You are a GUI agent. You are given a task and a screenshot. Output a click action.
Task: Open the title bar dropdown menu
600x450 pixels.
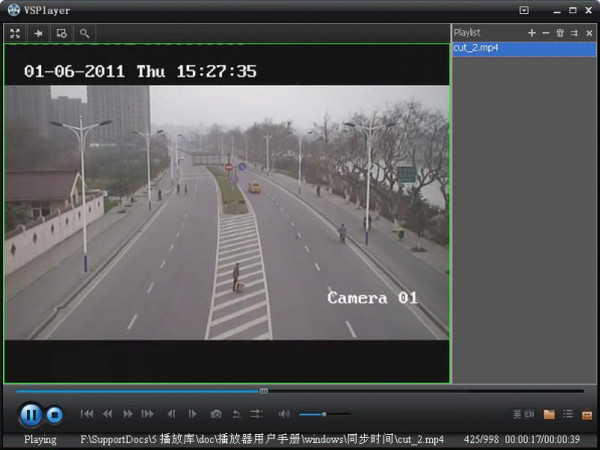click(524, 10)
